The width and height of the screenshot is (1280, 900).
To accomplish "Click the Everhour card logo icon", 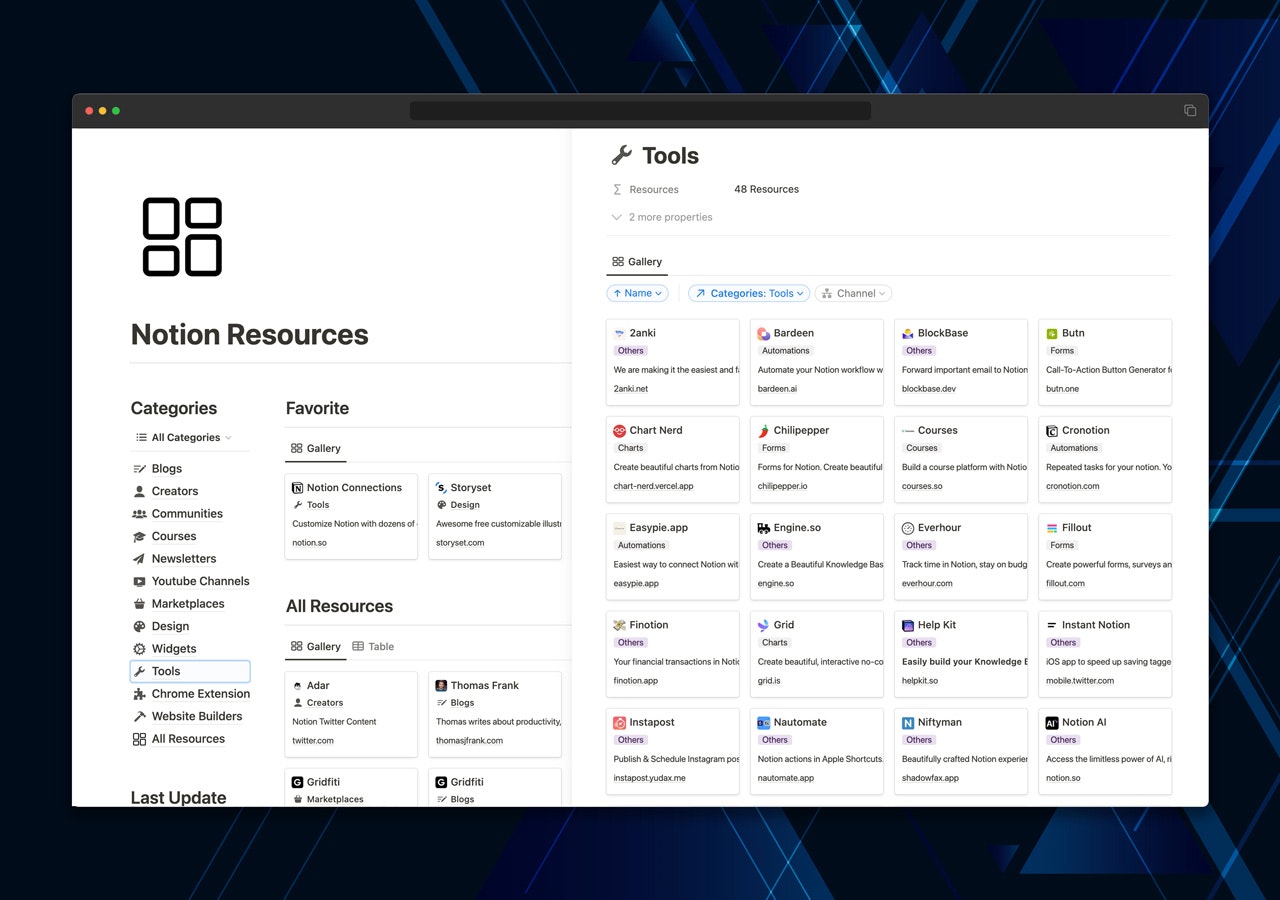I will click(x=908, y=527).
